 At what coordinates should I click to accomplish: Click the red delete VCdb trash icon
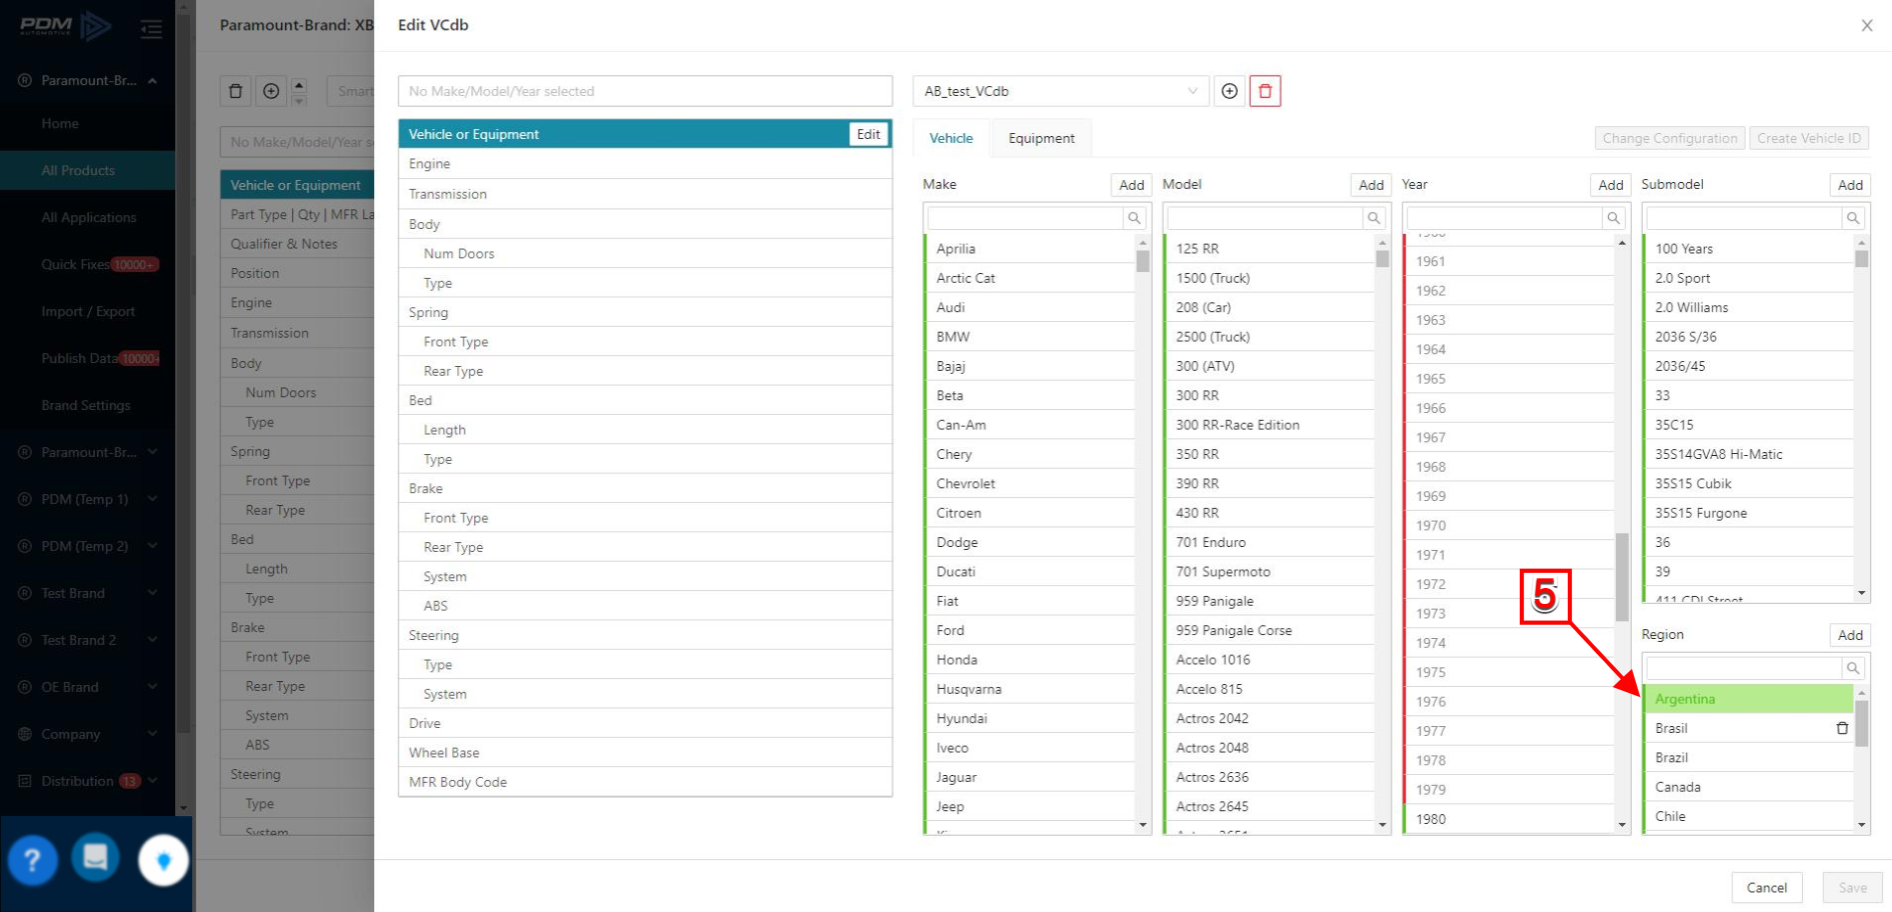click(1265, 91)
